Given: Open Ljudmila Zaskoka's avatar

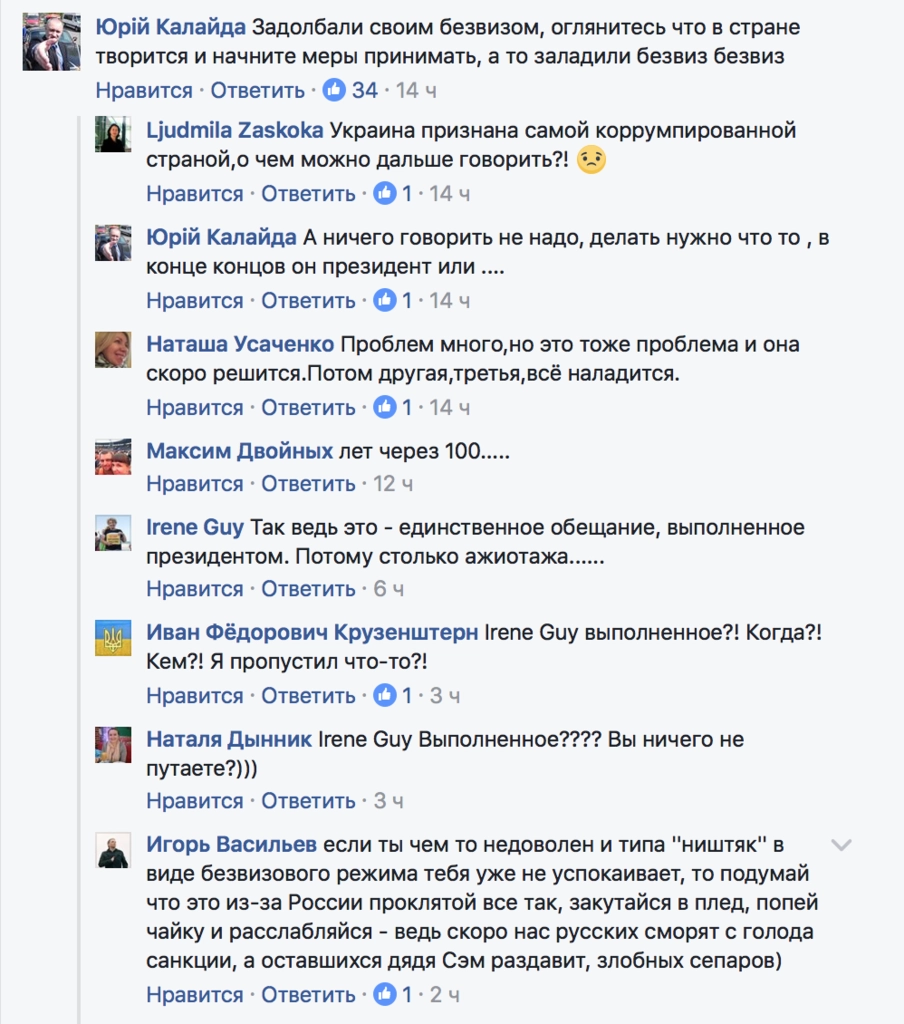Looking at the screenshot, I should click(113, 134).
